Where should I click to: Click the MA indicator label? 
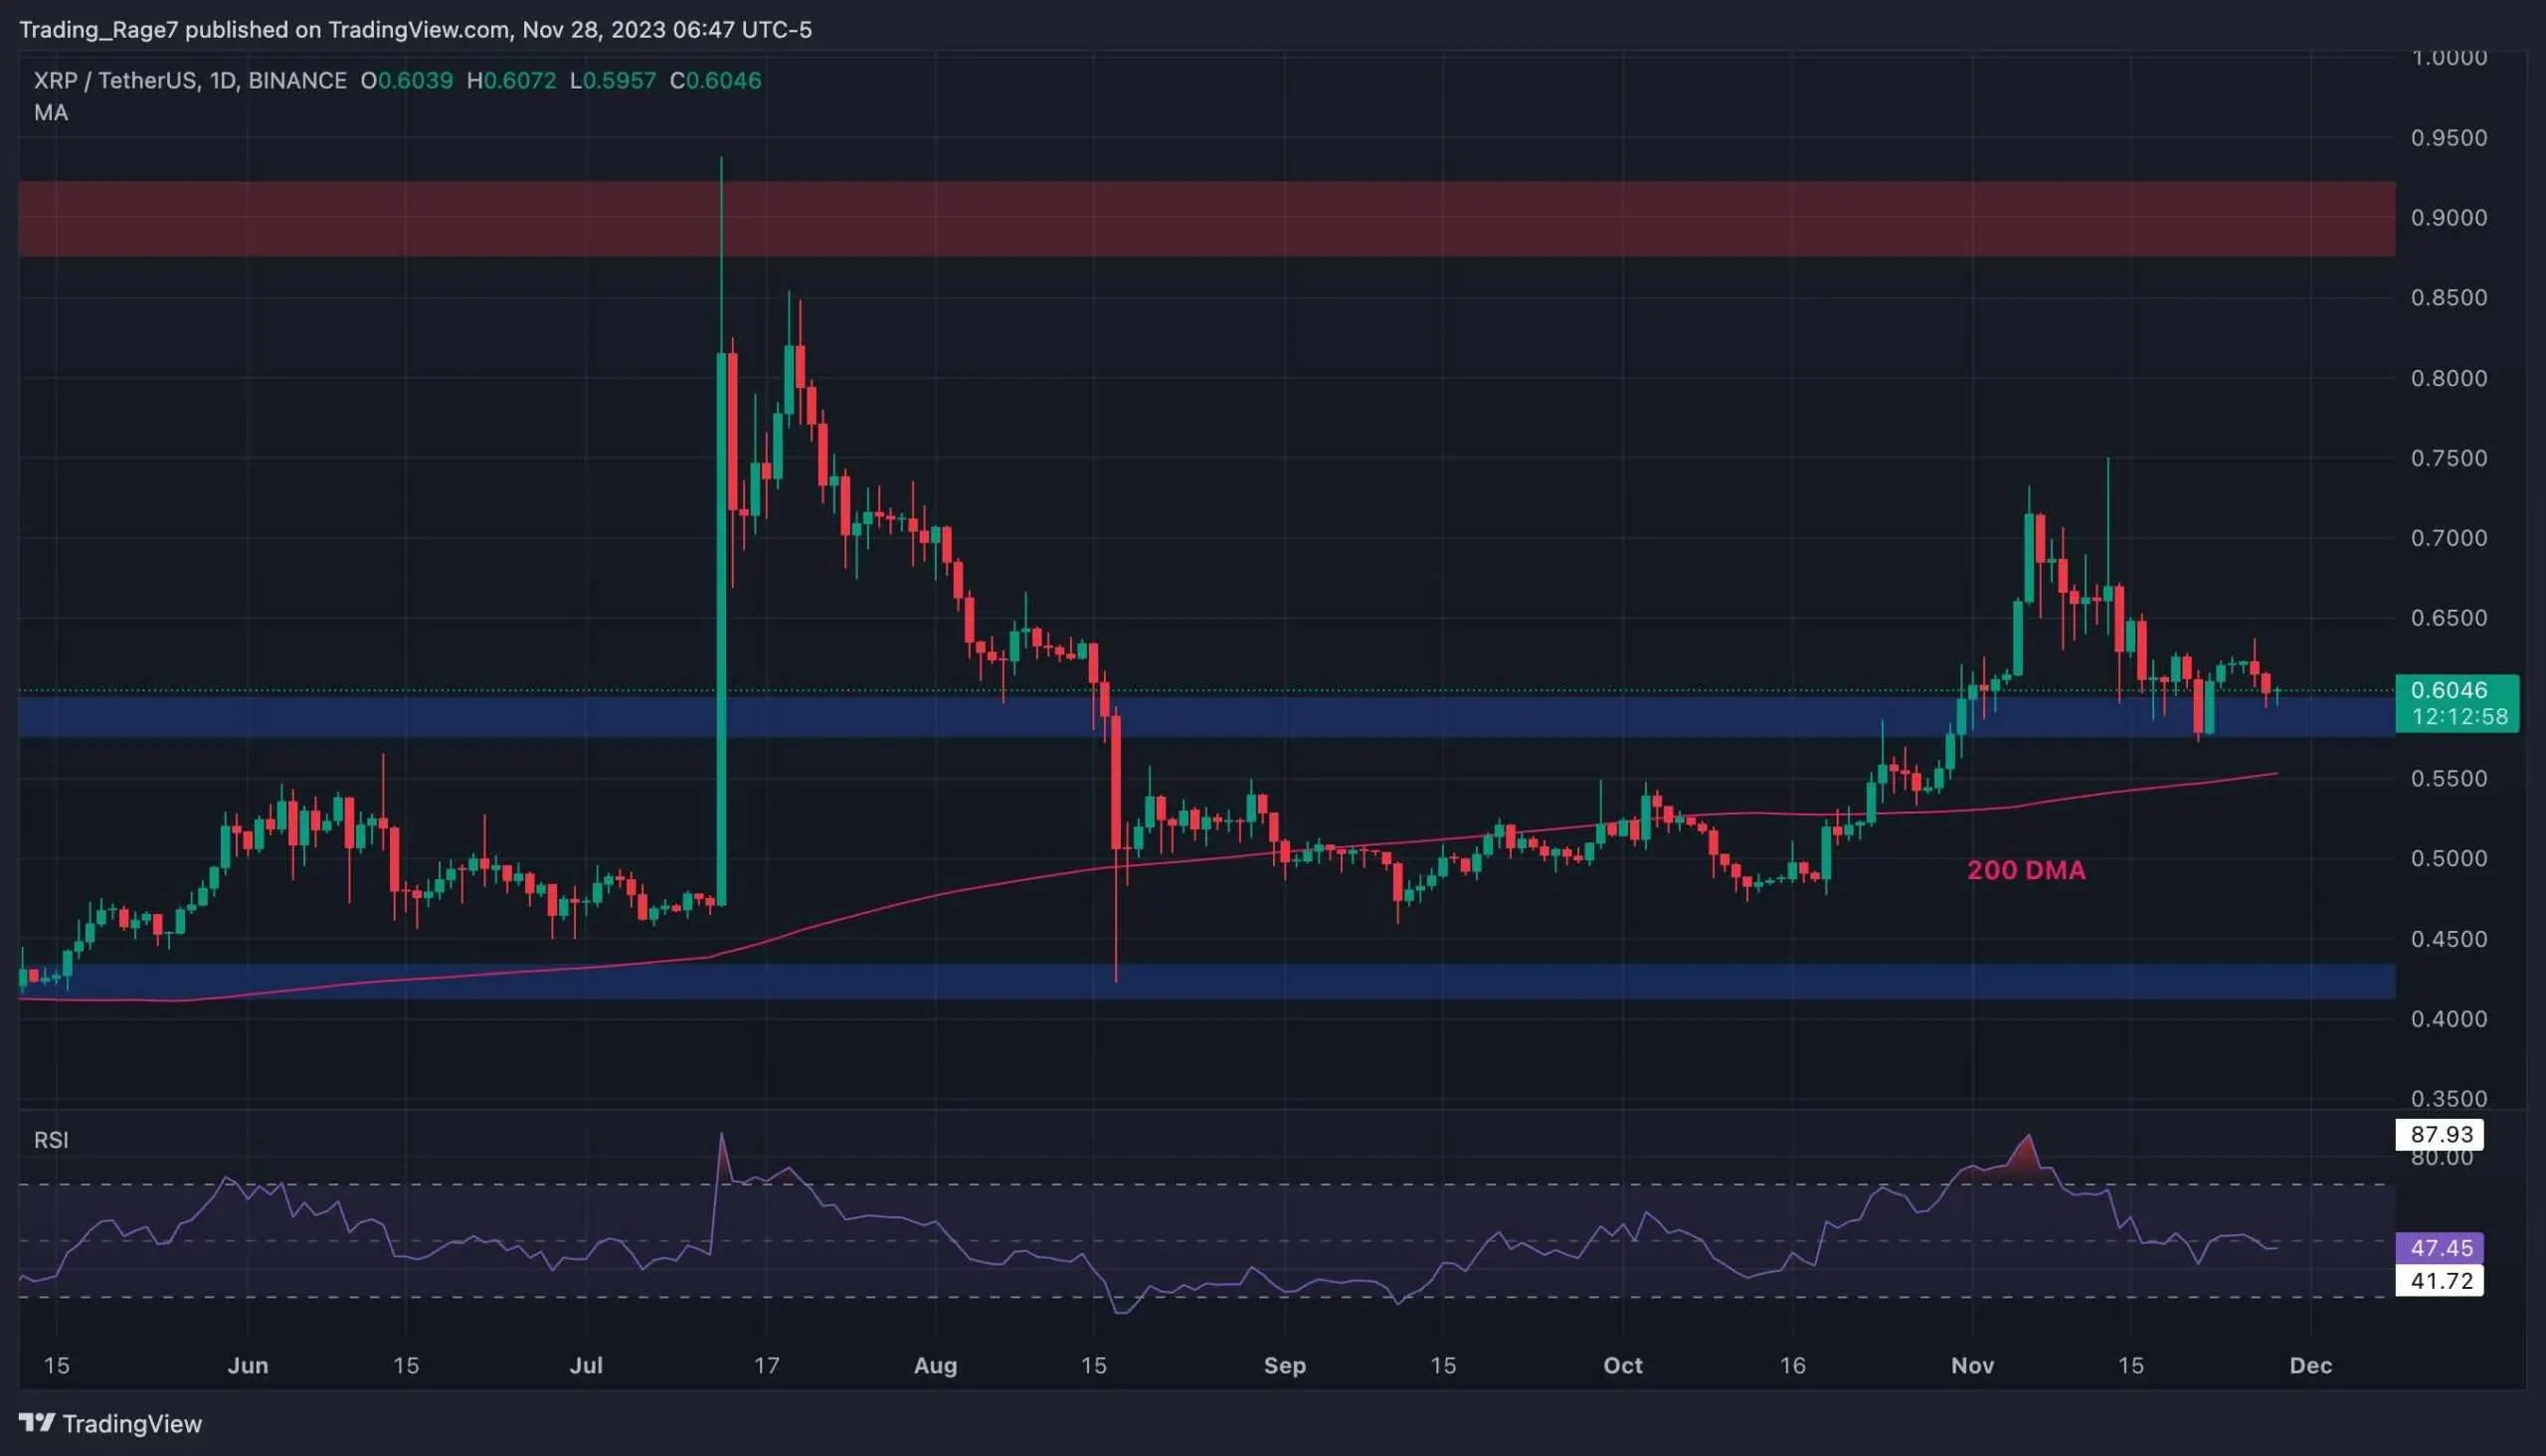click(x=50, y=113)
